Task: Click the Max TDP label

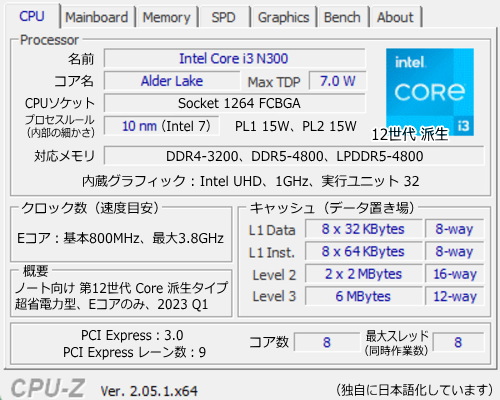Action: [274, 82]
